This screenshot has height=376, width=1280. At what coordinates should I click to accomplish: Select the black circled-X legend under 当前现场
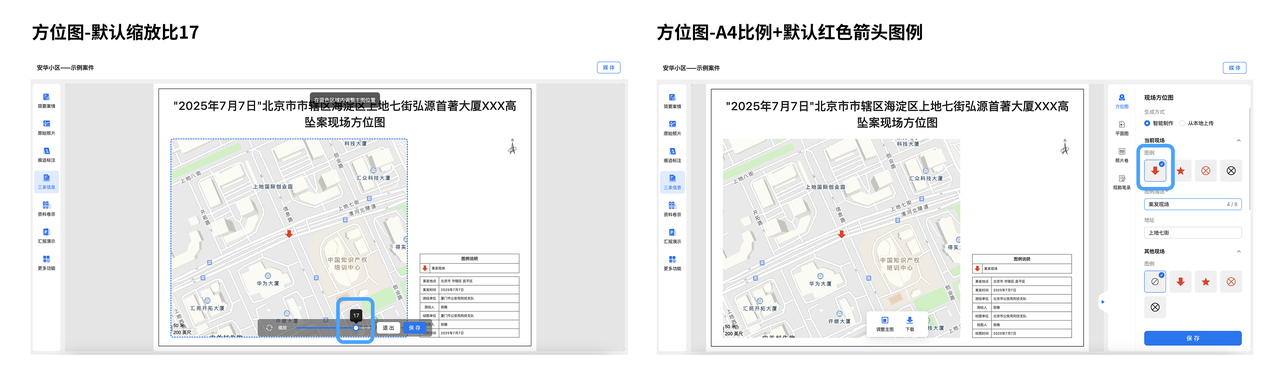tap(1230, 171)
